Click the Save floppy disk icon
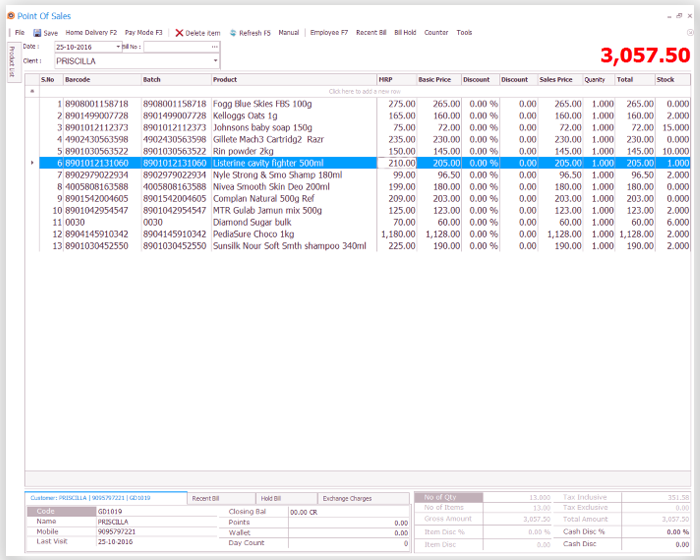Image resolution: width=700 pixels, height=560 pixels. pos(37,33)
